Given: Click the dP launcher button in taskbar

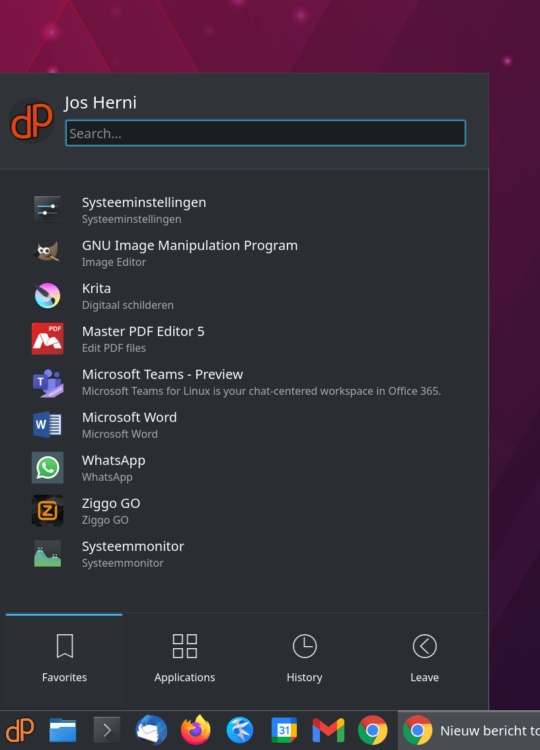Looking at the screenshot, I should (x=20, y=730).
